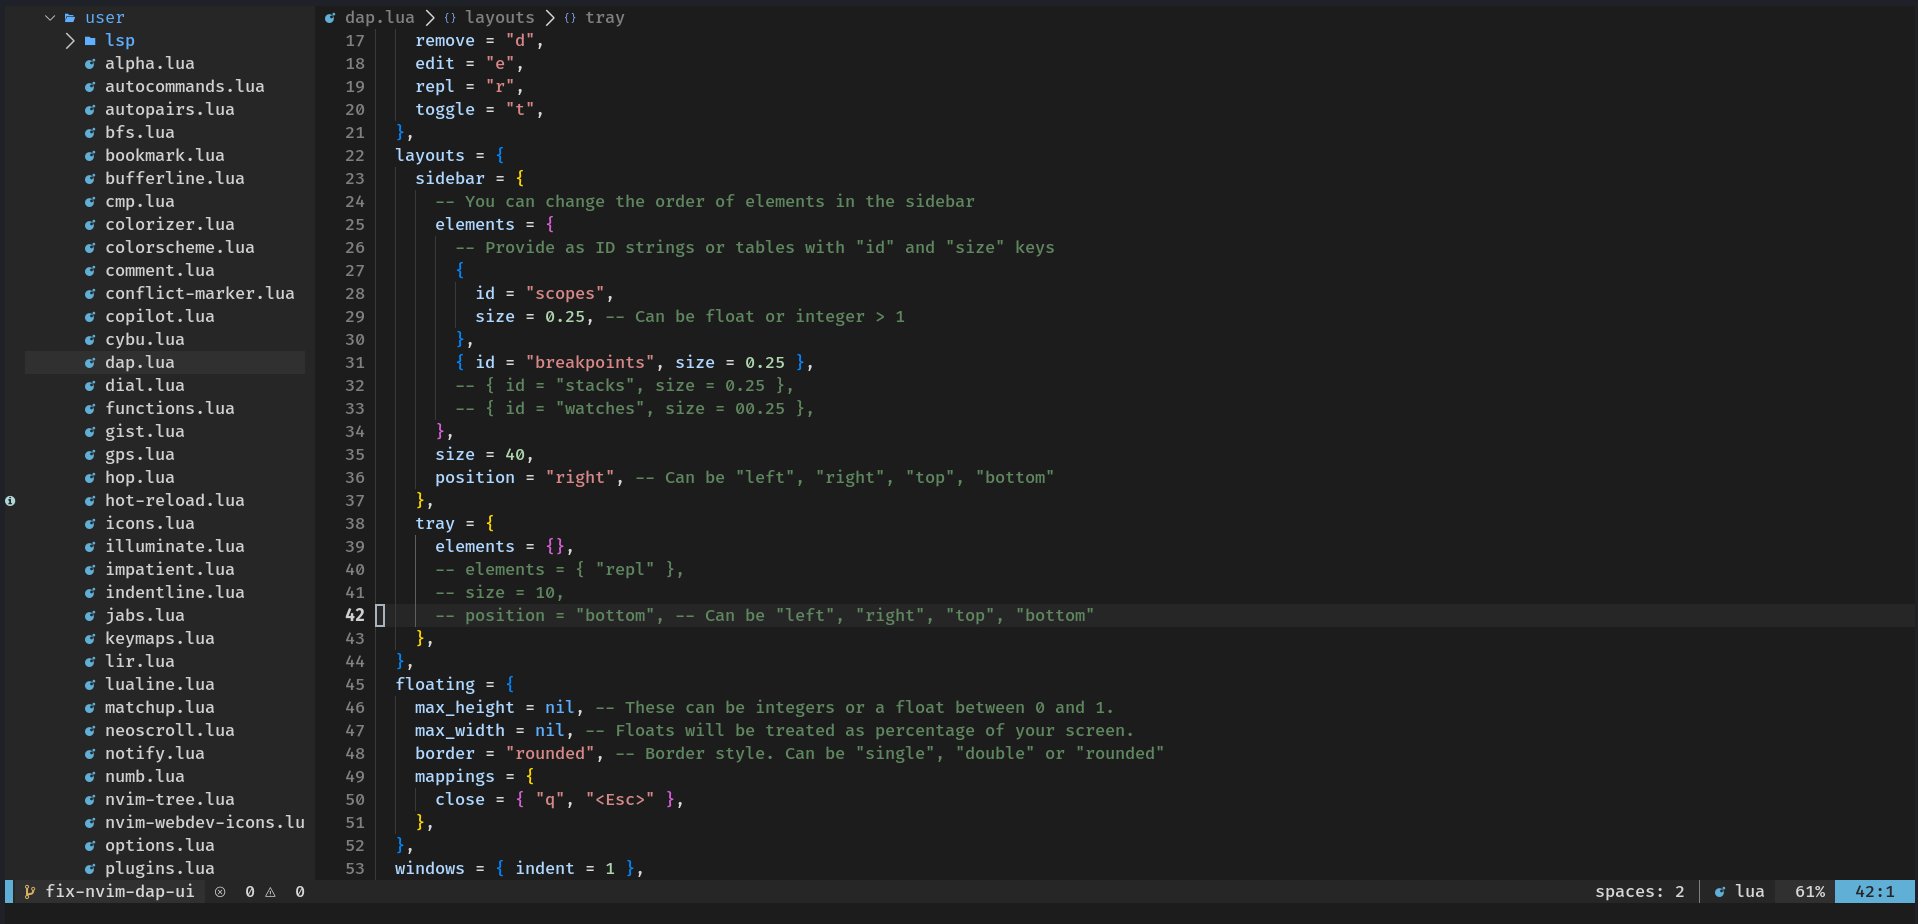
Task: Select nvim-webdev-icons.lua entry
Action: coord(205,823)
